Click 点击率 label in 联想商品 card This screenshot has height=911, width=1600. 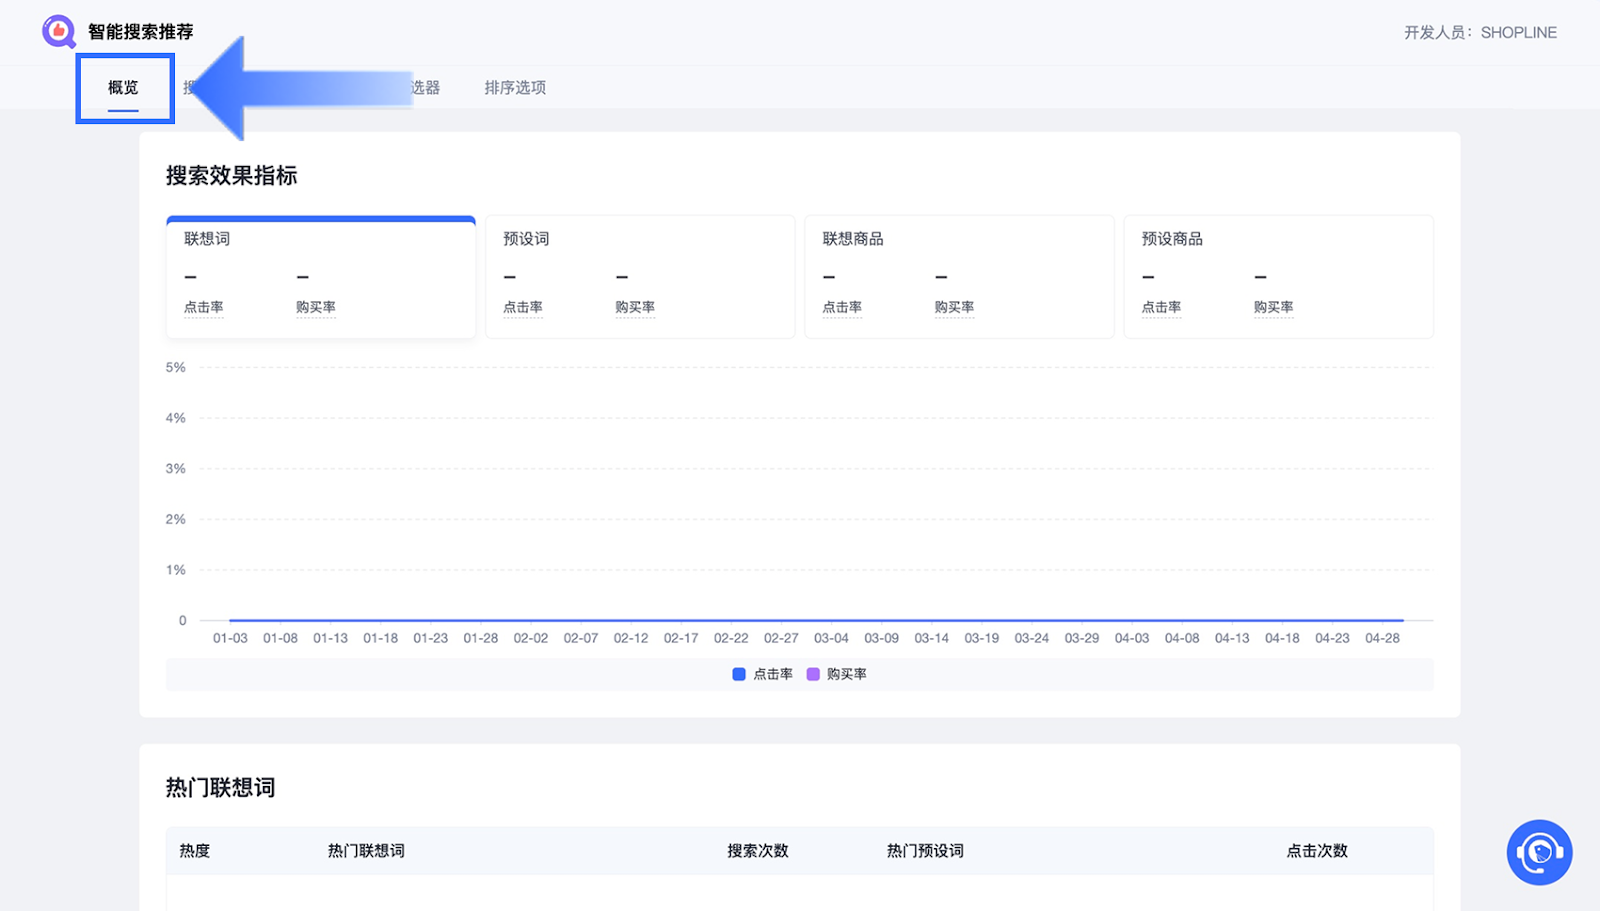tap(842, 307)
